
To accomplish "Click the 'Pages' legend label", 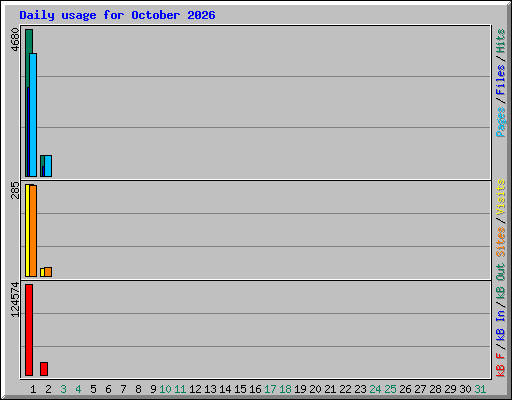I will 500,122.
